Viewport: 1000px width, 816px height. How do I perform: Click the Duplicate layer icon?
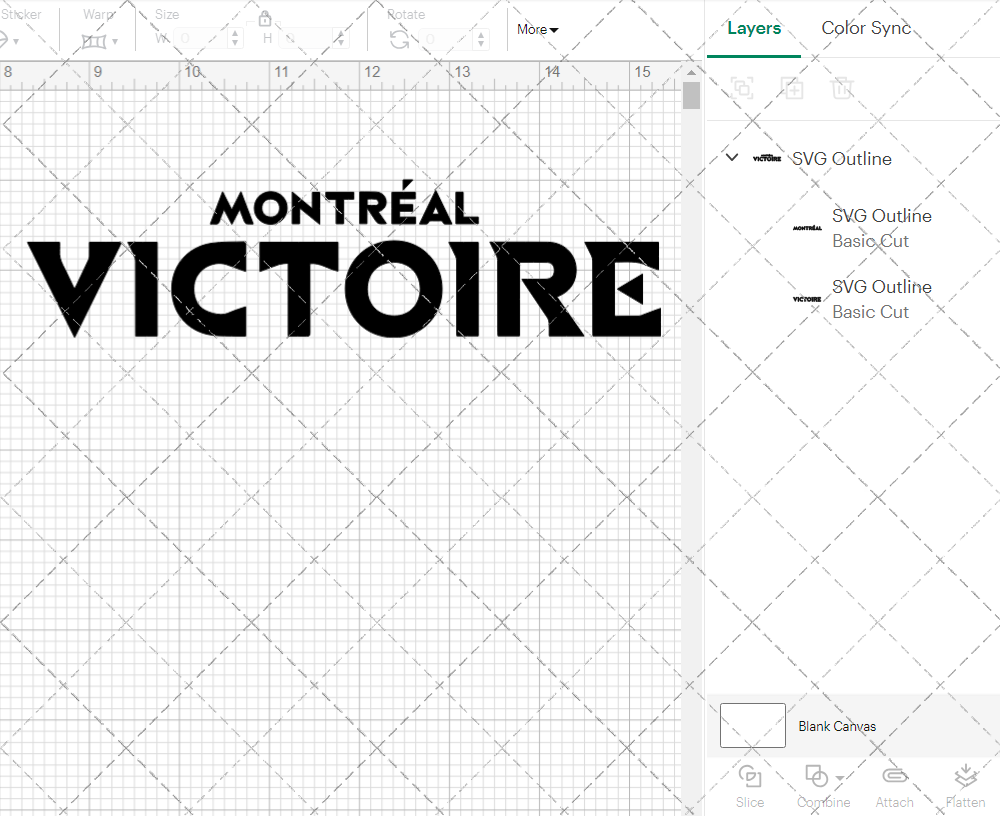pos(793,88)
